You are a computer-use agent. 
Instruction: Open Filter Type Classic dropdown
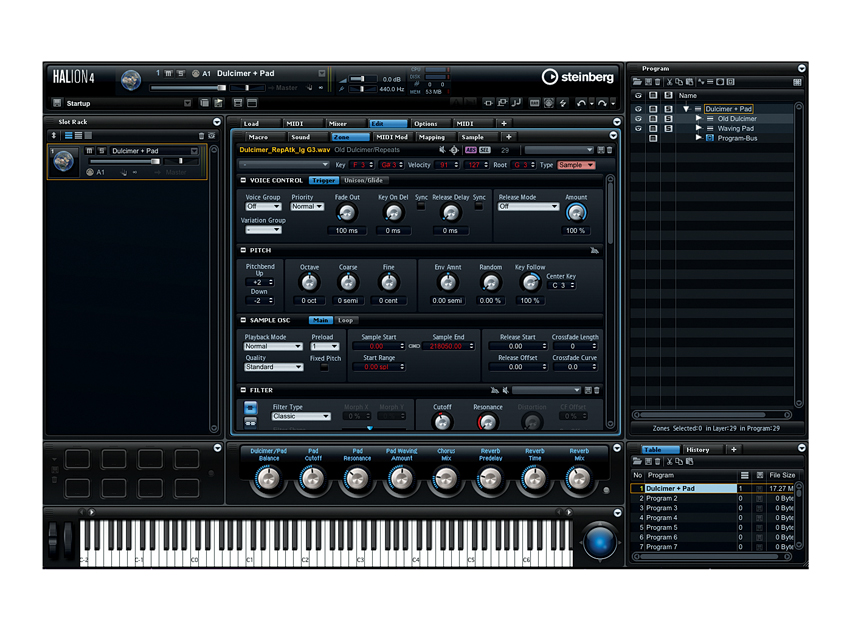pyautogui.click(x=301, y=416)
